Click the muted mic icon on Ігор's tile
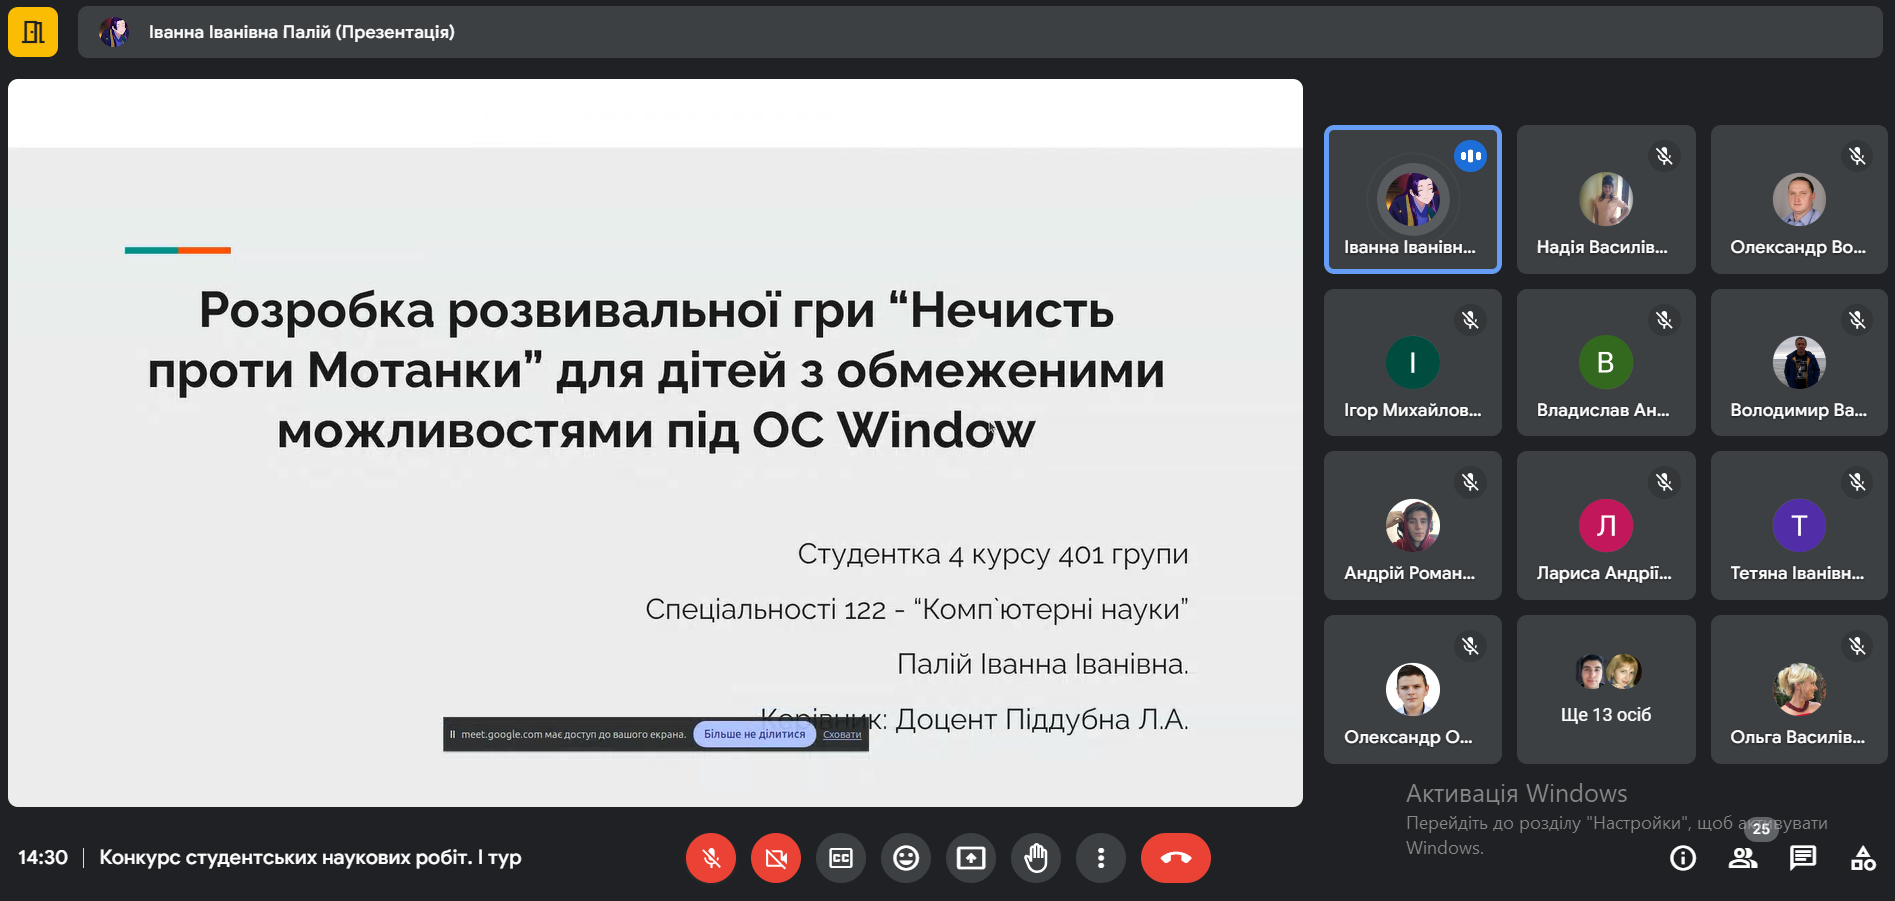The width and height of the screenshot is (1895, 901). tap(1470, 320)
